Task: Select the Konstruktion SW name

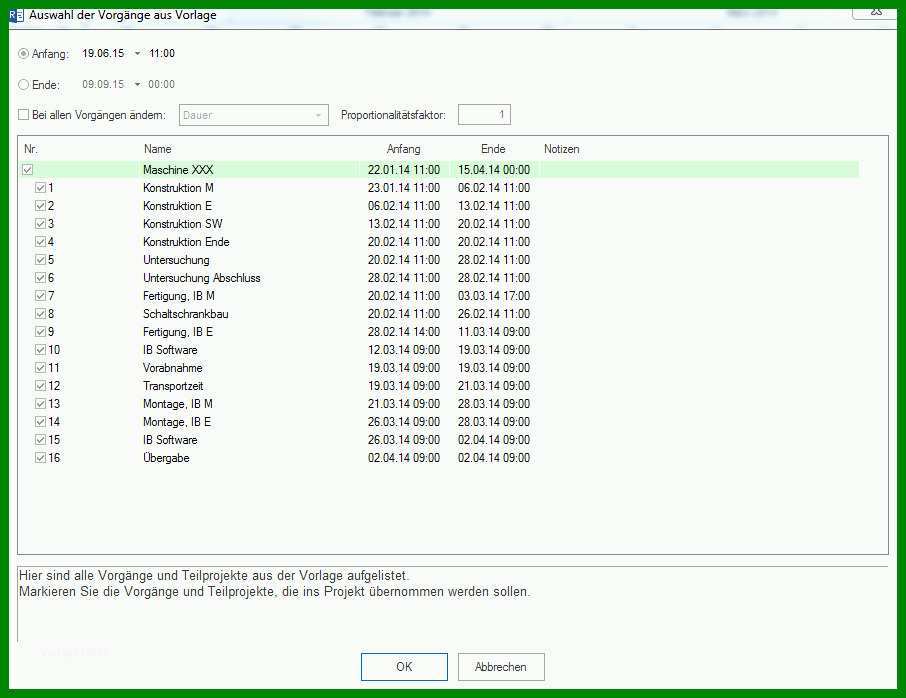Action: (183, 224)
